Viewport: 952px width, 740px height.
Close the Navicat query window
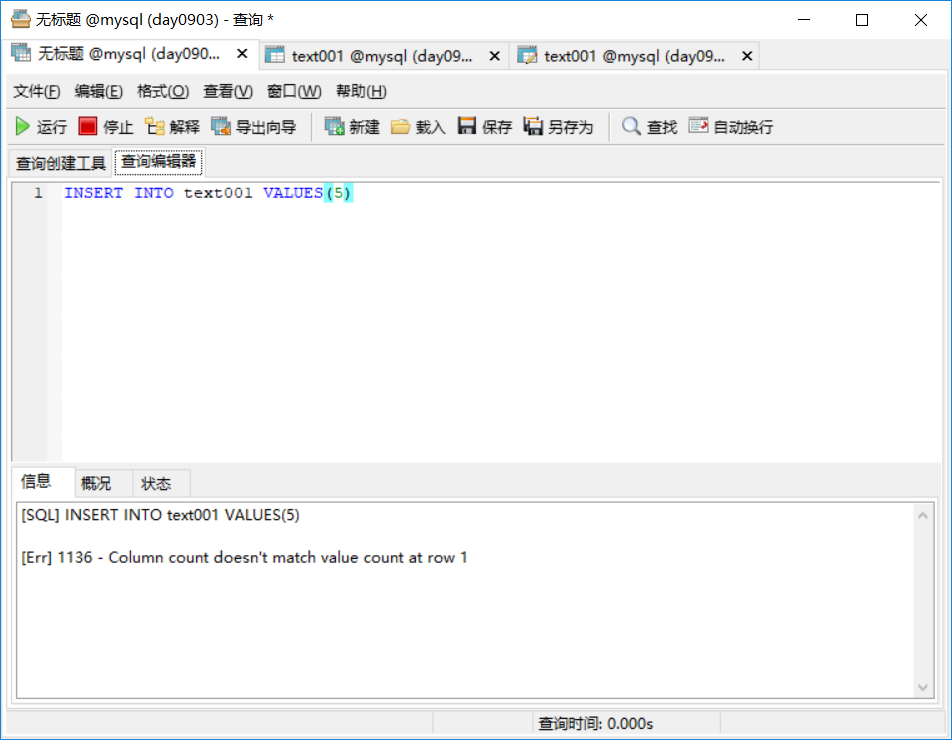pos(920,20)
